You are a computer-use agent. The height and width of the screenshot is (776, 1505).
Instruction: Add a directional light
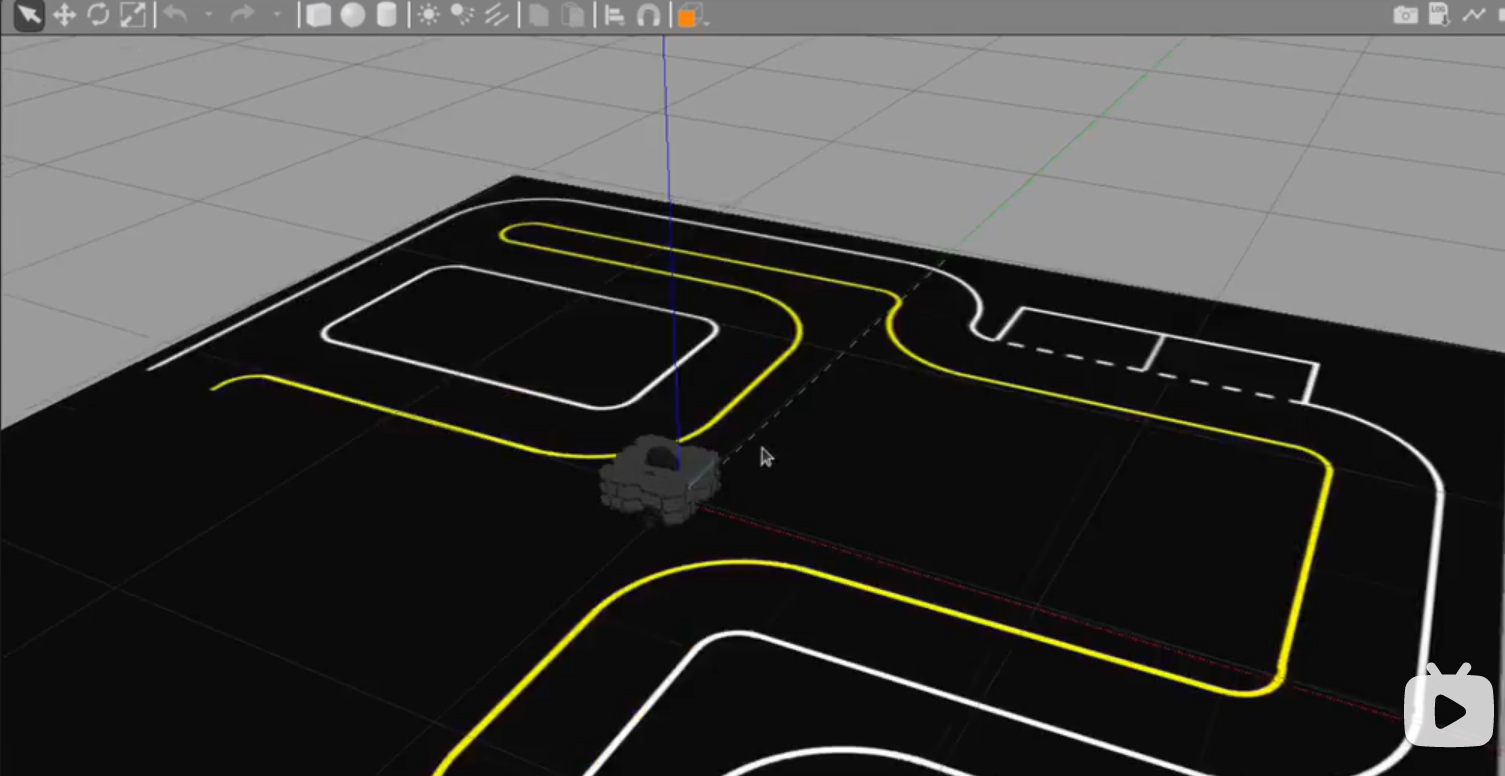coord(497,15)
